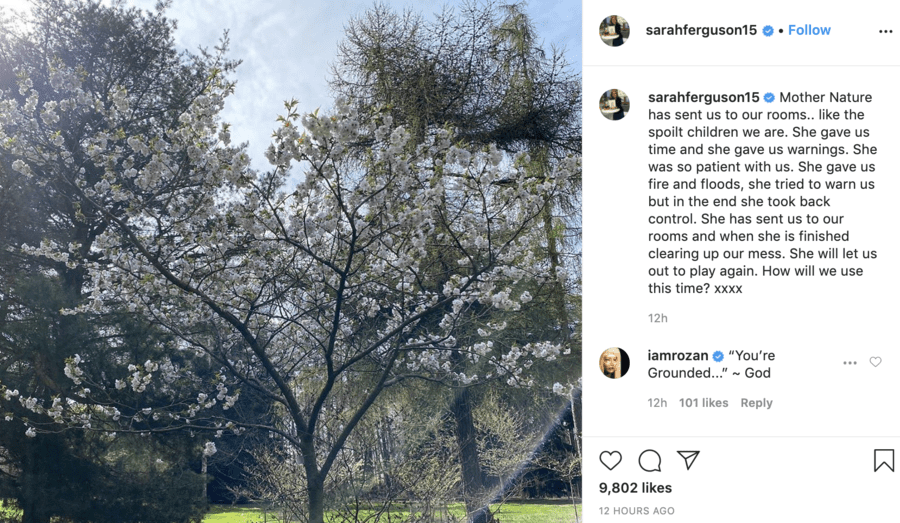Open options dots on iamrozan's comment
This screenshot has height=523, width=900.
[x=850, y=363]
